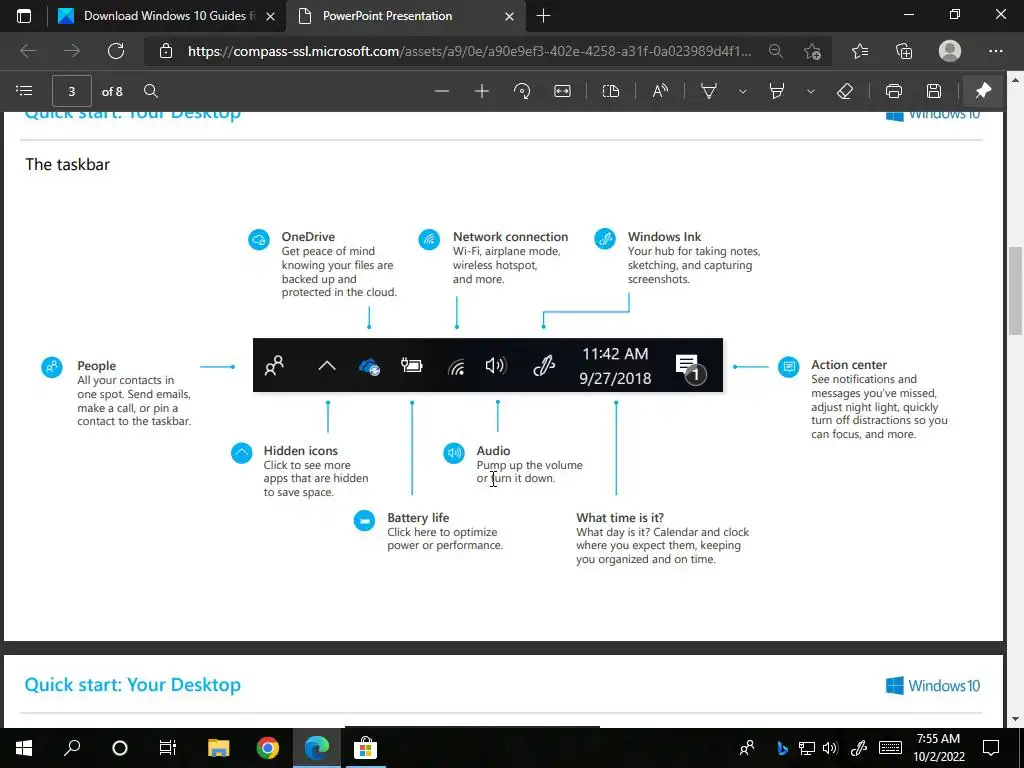Click the 'Battery life' label
The width and height of the screenshot is (1024, 768).
click(418, 517)
